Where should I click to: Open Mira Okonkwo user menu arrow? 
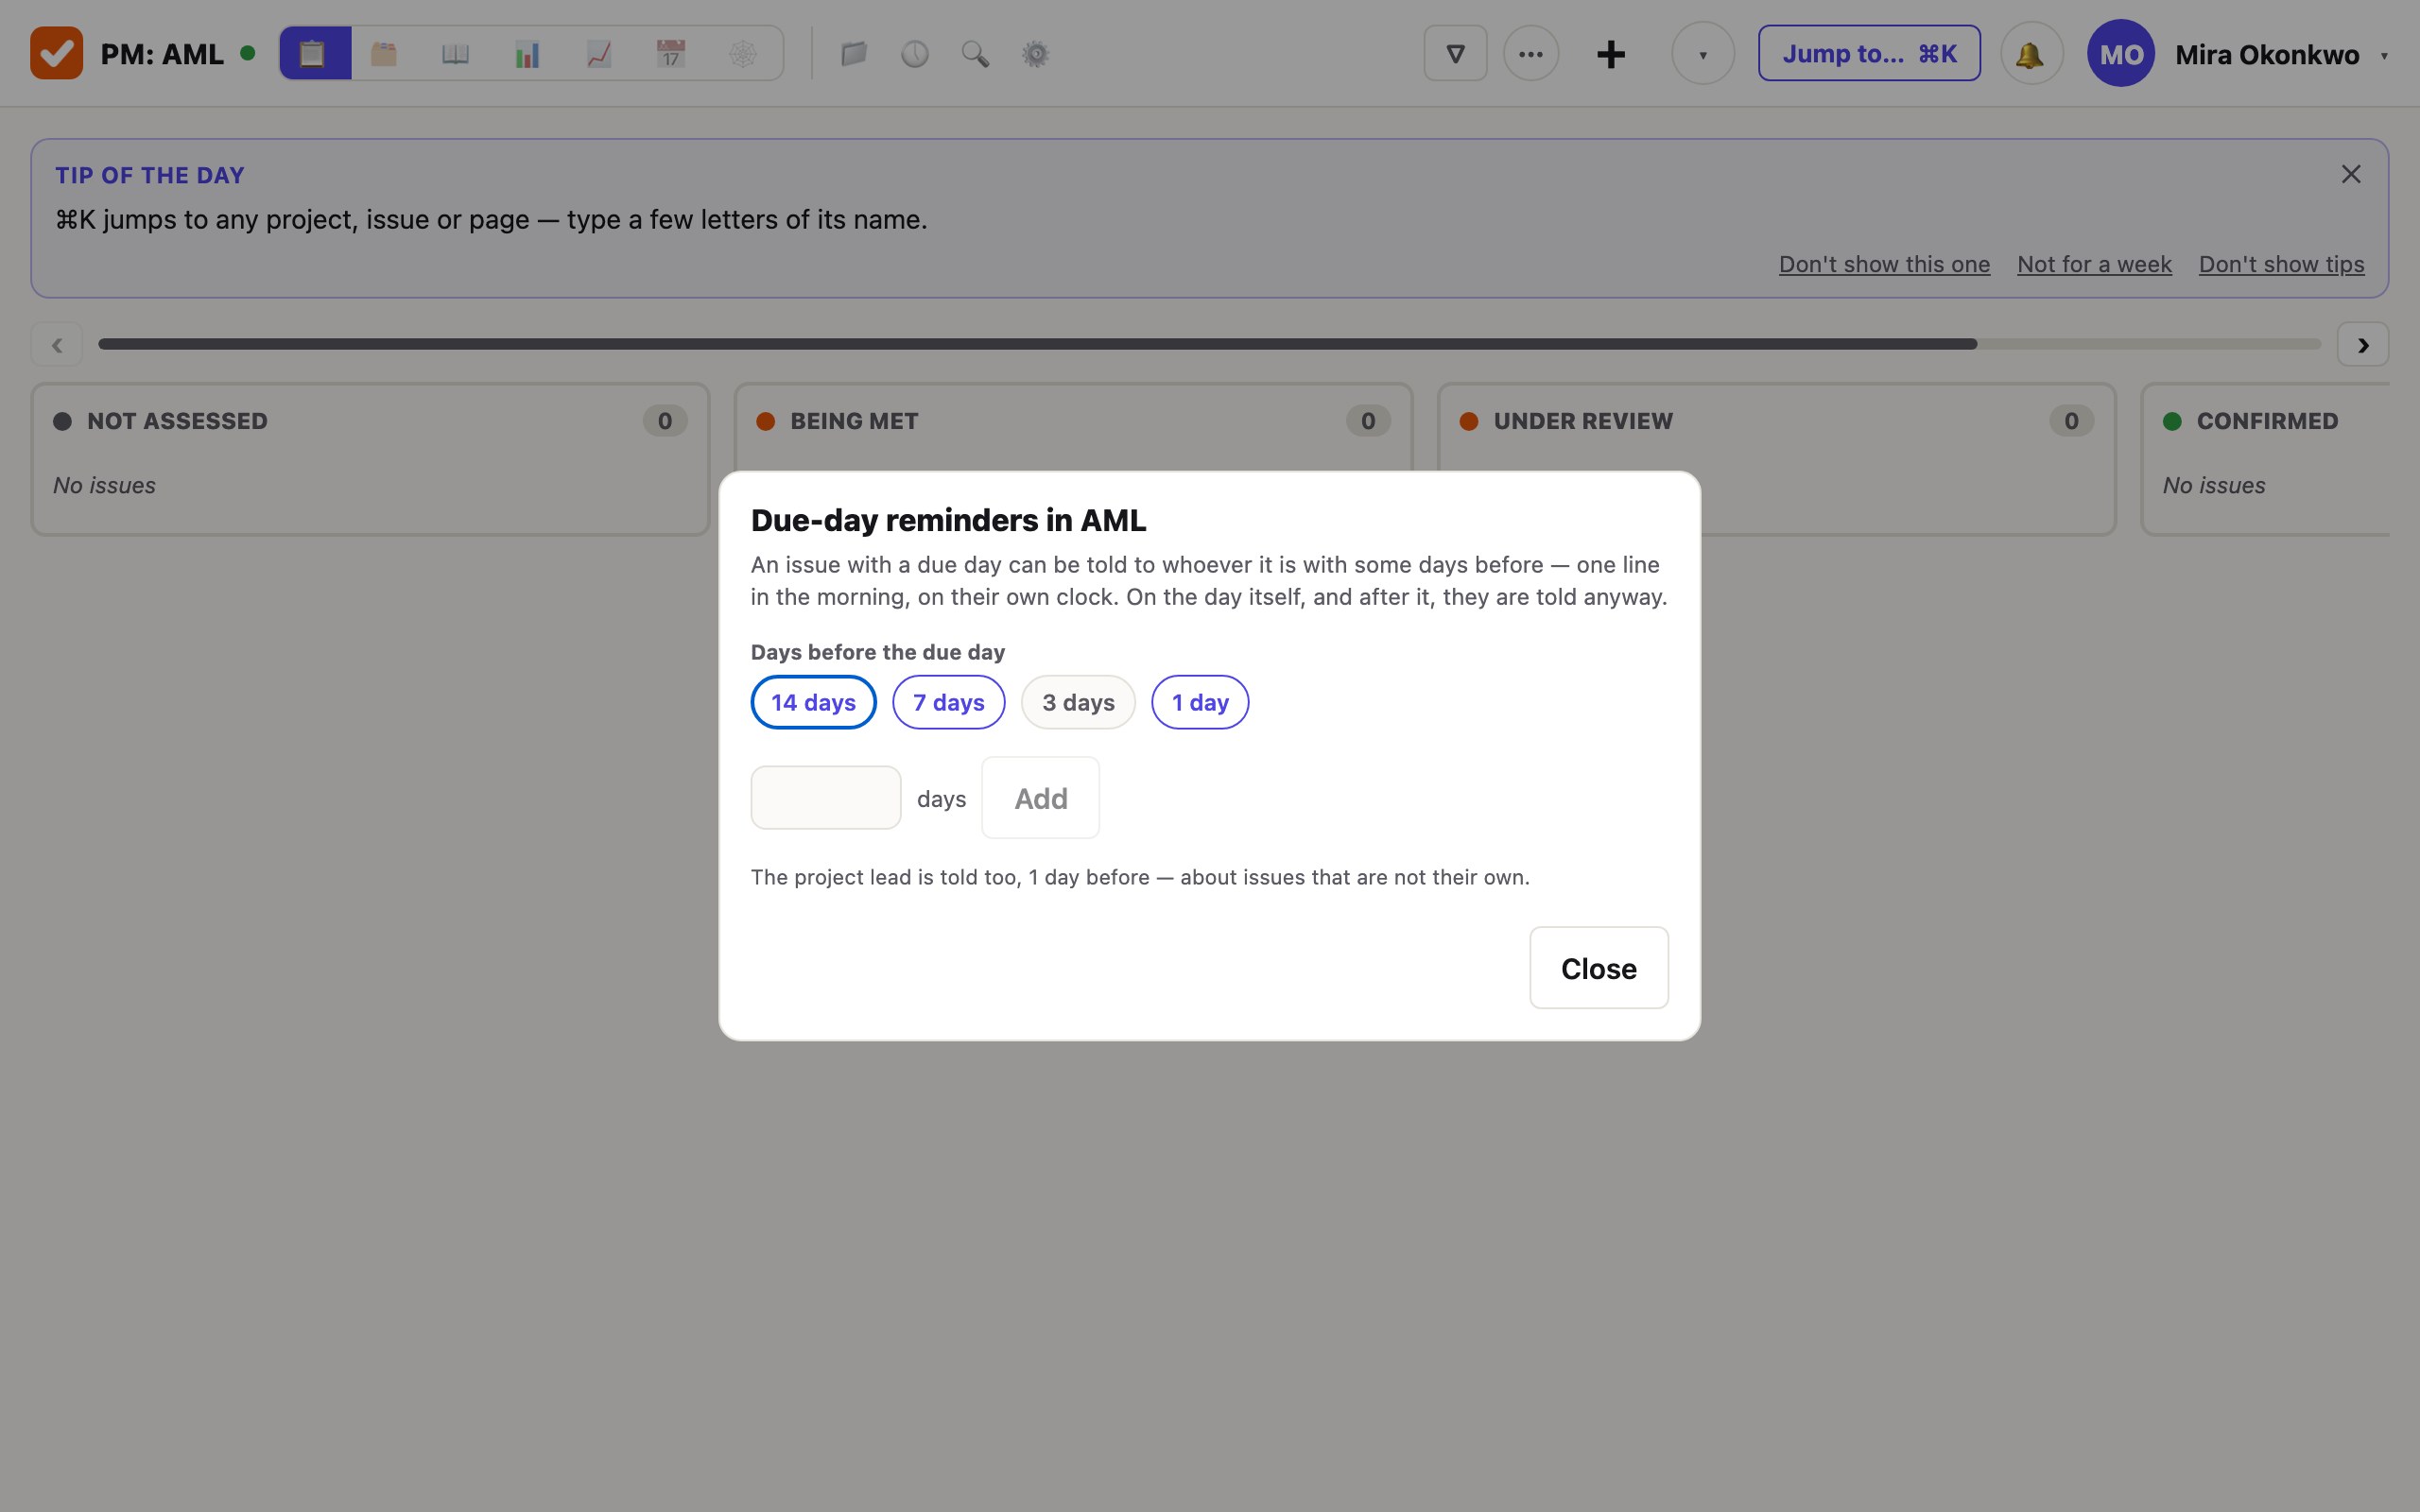click(2385, 56)
